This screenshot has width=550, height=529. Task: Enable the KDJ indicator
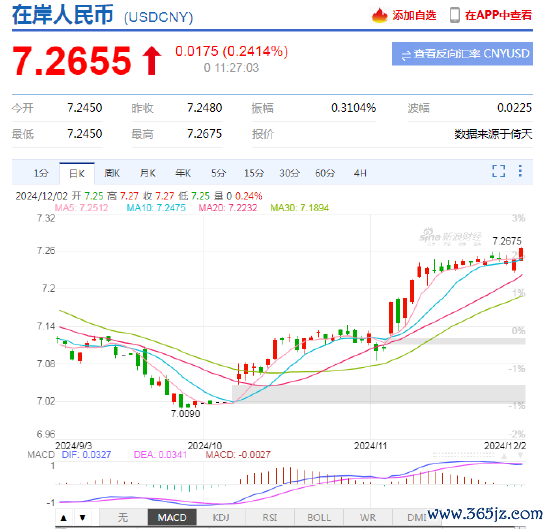[221, 517]
